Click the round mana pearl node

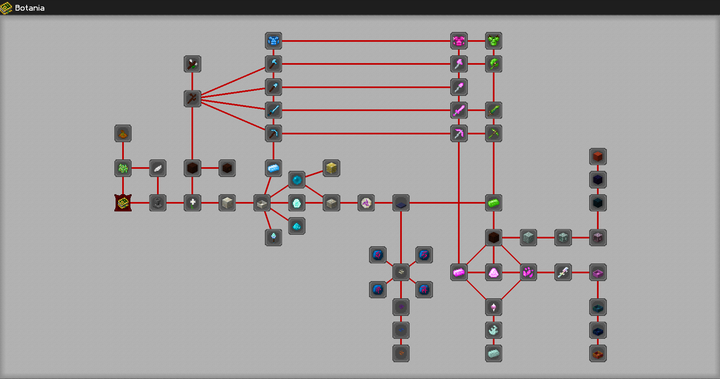[297, 180]
